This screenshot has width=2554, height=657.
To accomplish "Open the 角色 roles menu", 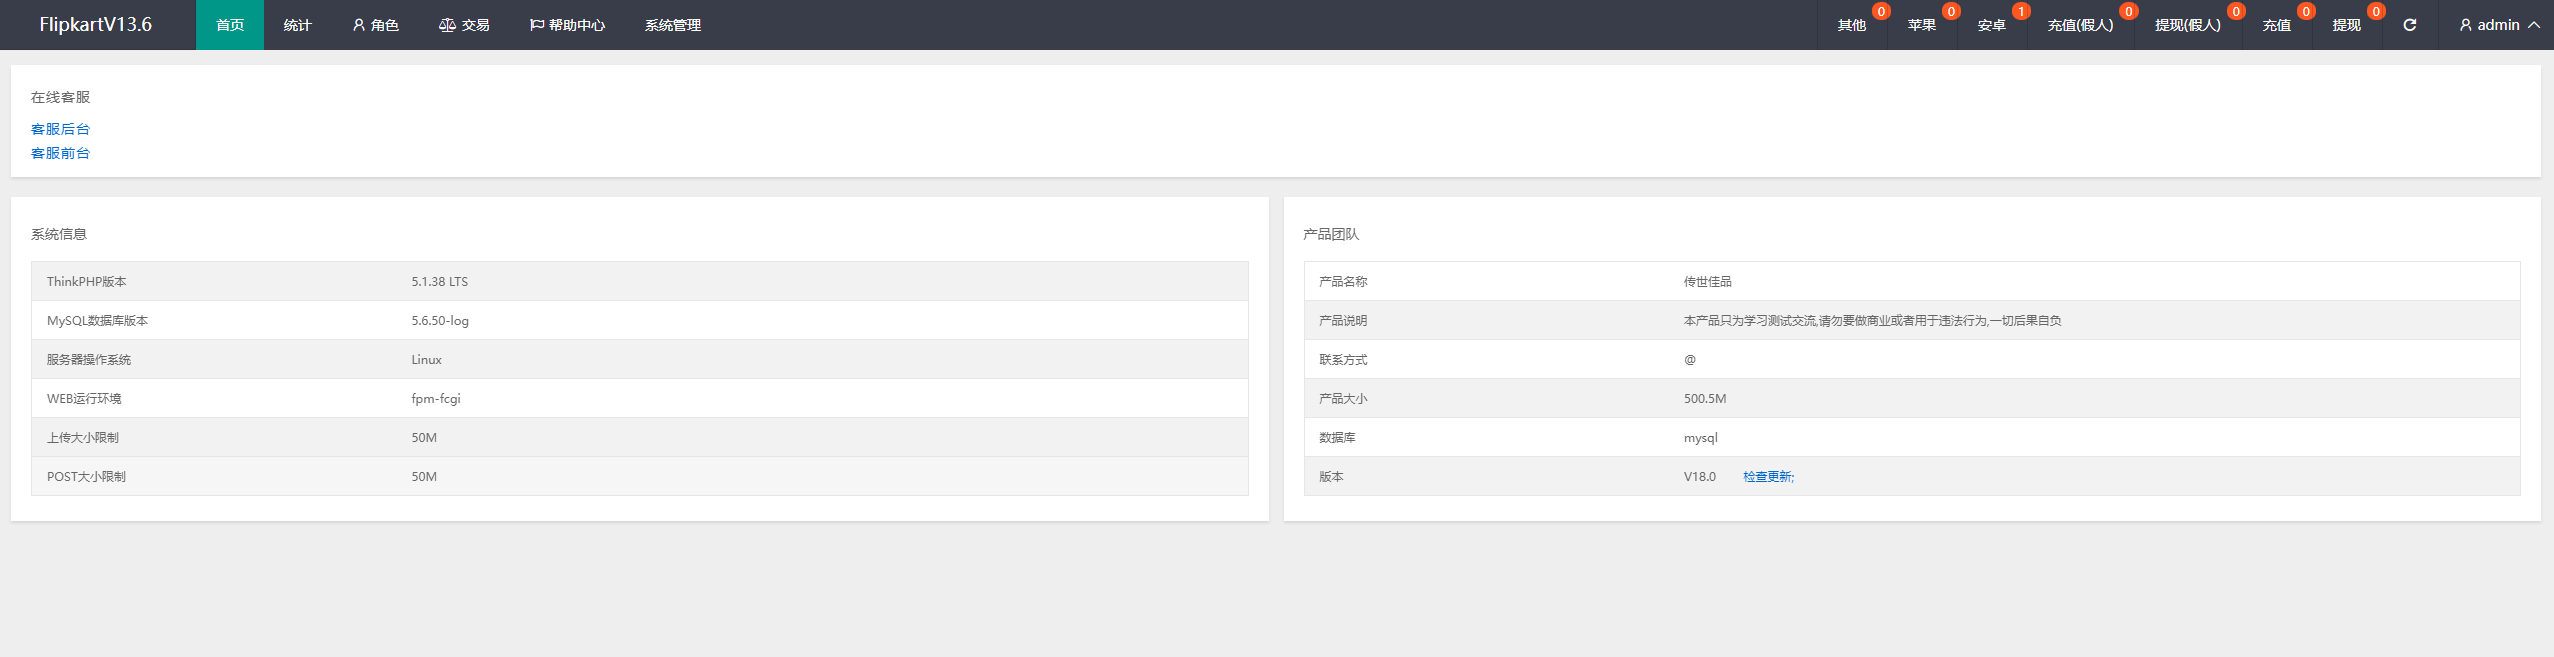I will (x=375, y=25).
